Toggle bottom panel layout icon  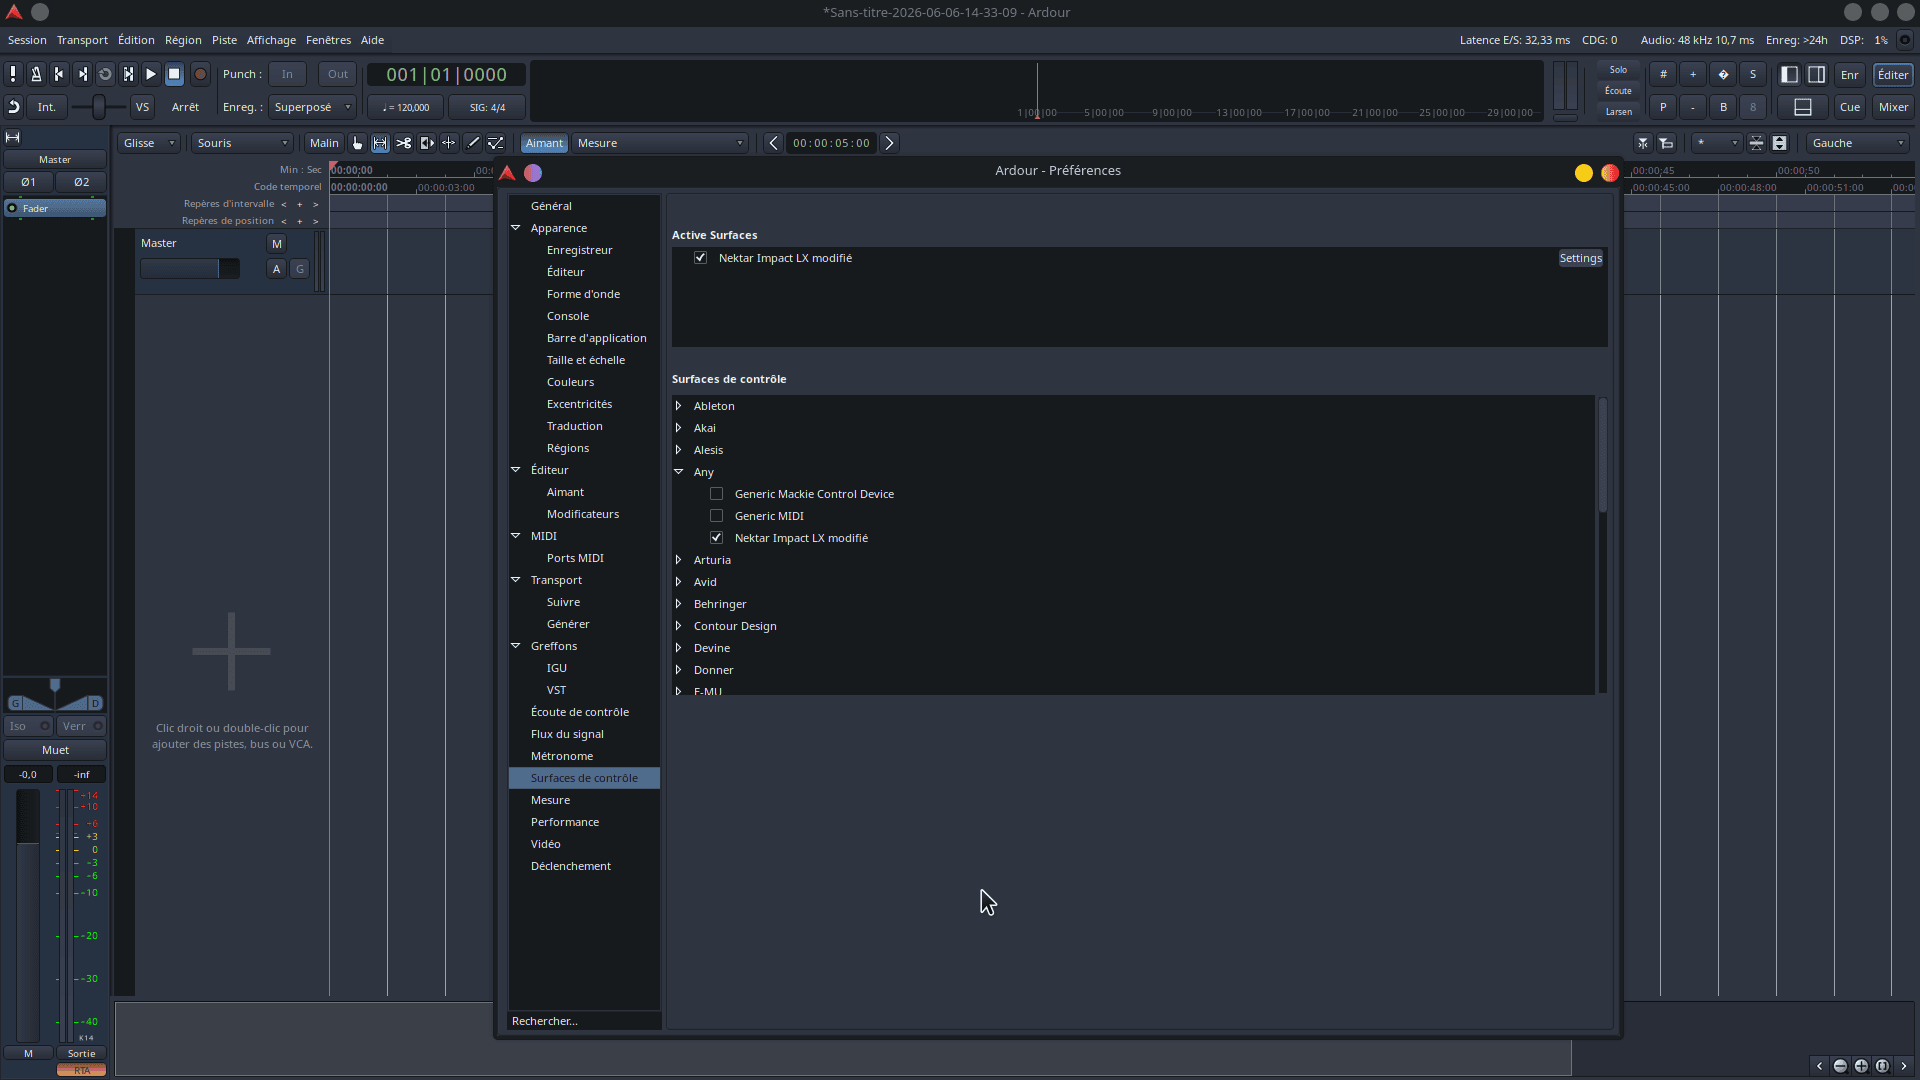[1803, 107]
